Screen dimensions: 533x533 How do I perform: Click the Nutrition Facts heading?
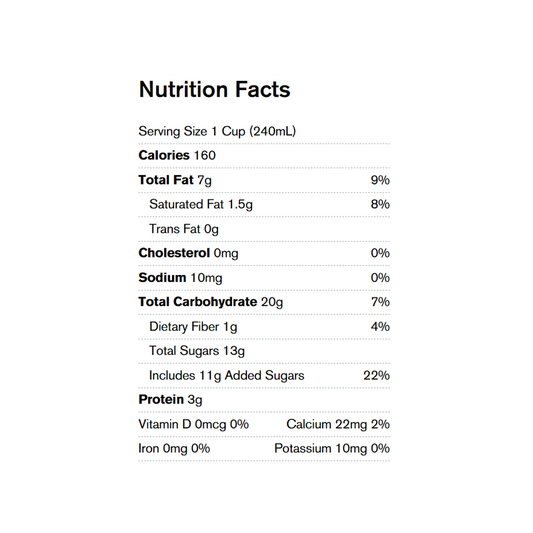214,89
